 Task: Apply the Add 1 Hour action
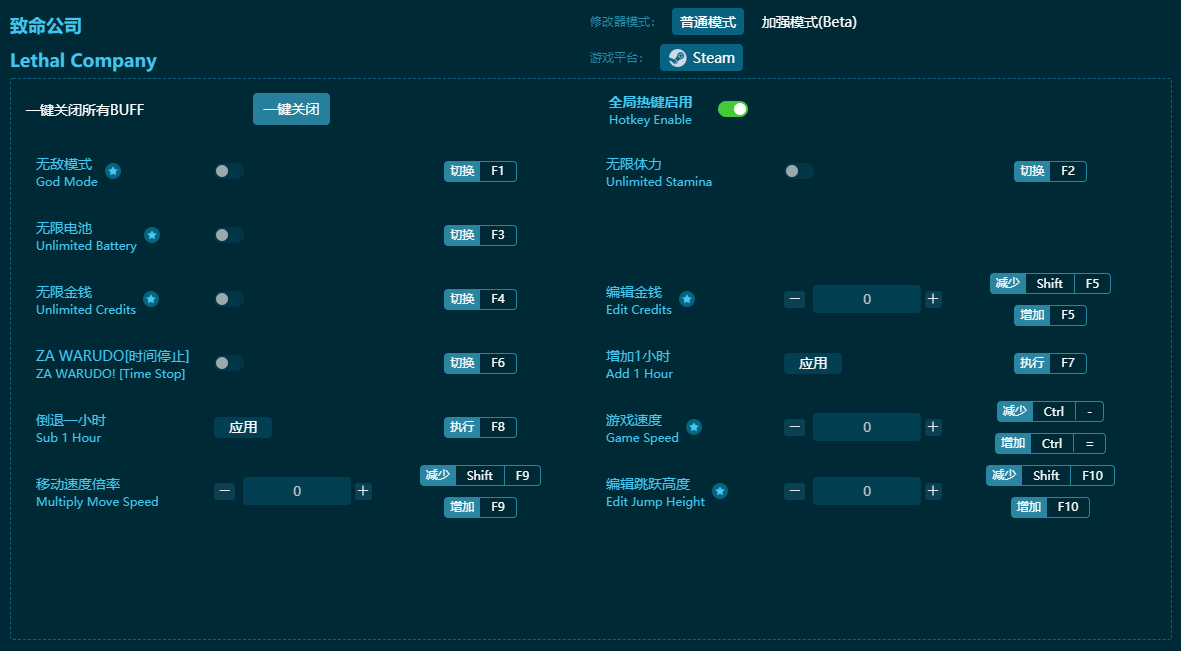(x=812, y=363)
